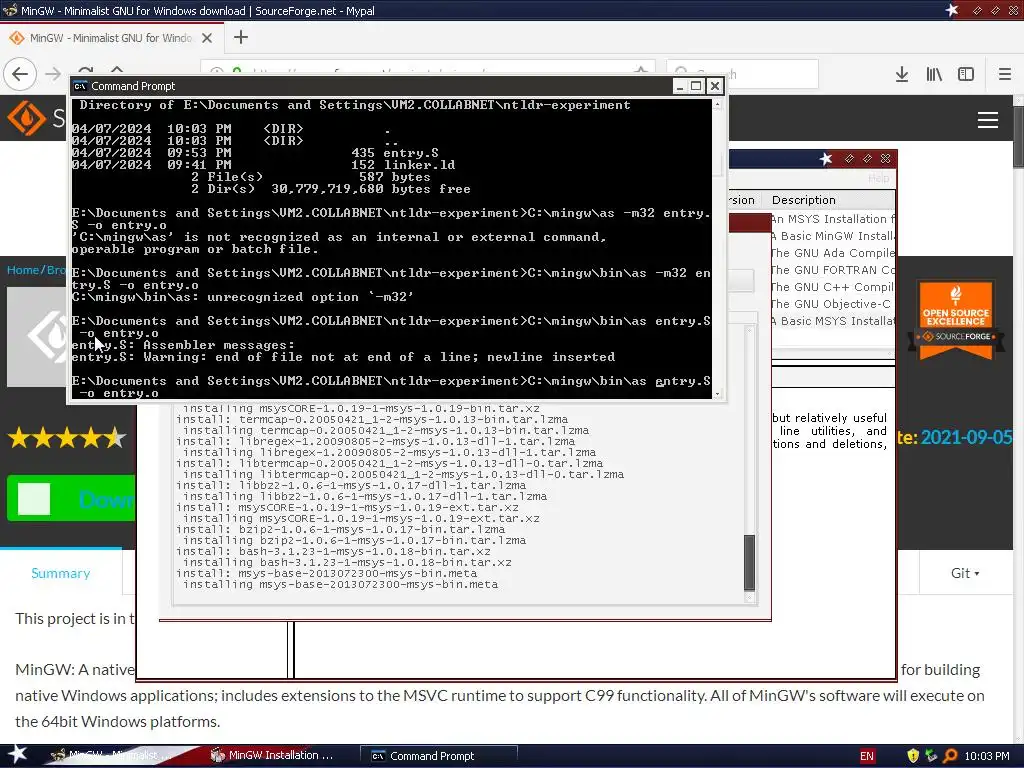This screenshot has height=768, width=1024.
Task: Open the Downloads arrow icon in Mypal toolbar
Action: pyautogui.click(x=902, y=74)
